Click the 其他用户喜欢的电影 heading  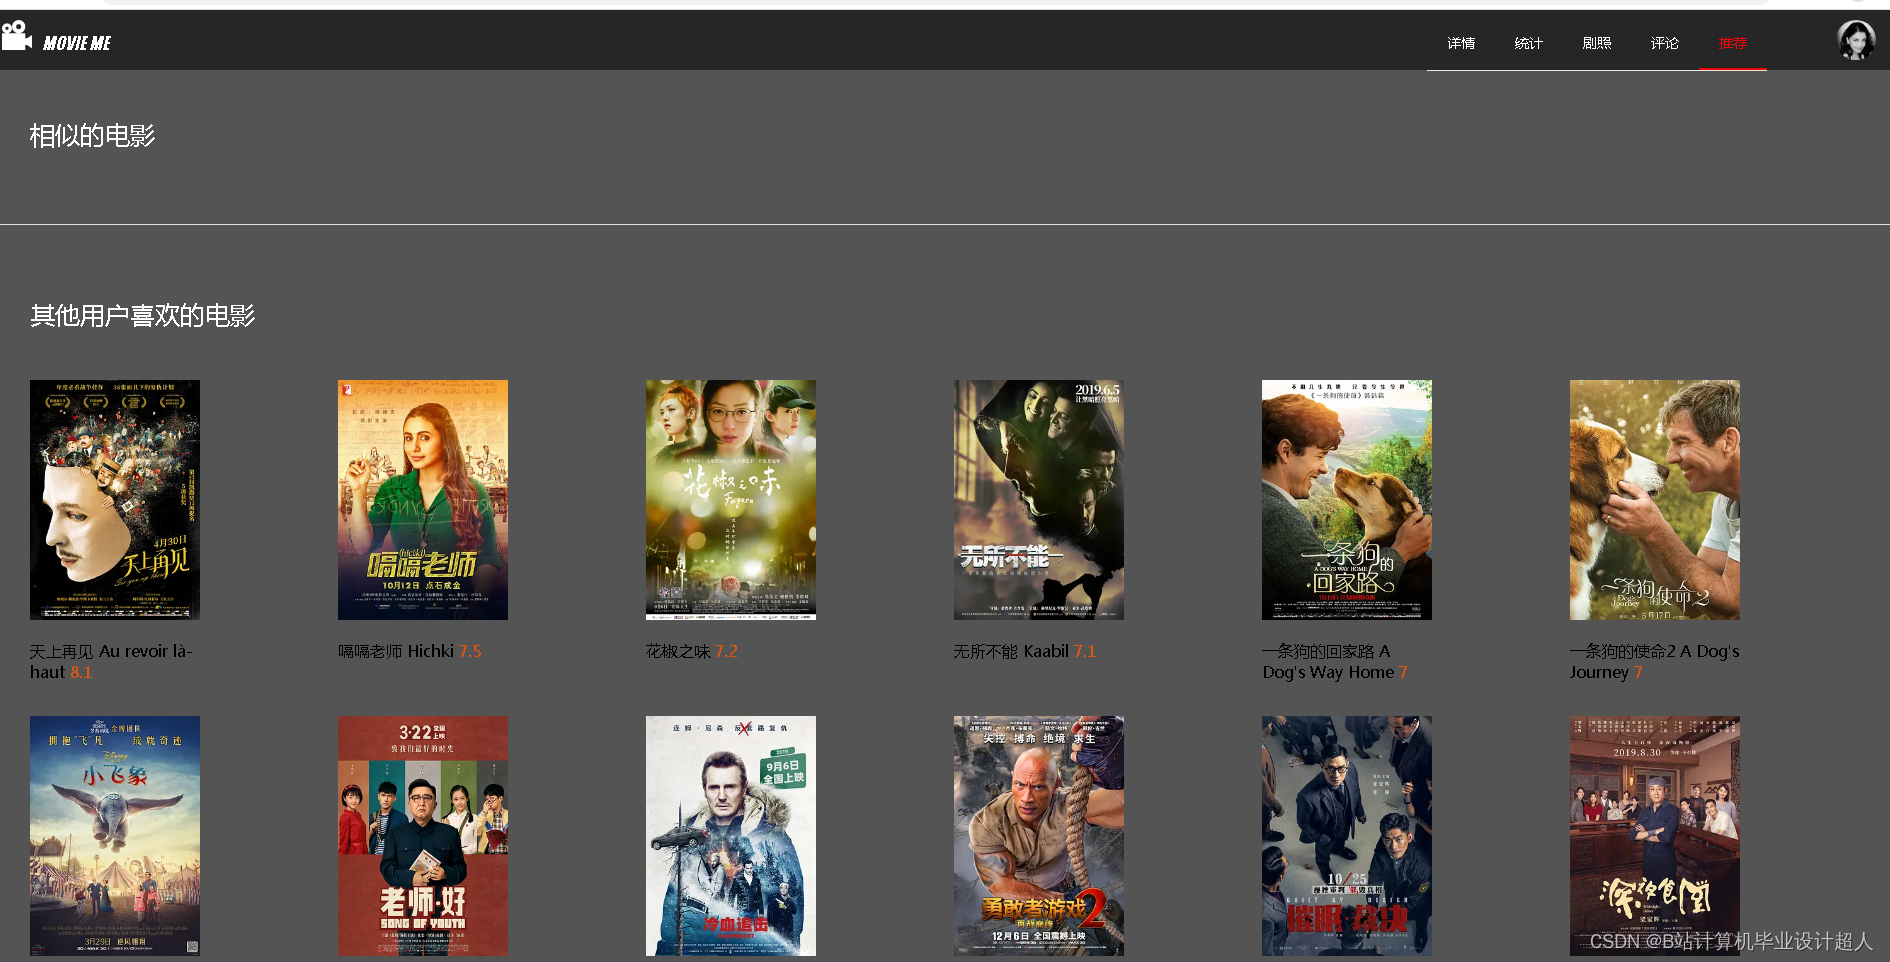pos(142,316)
